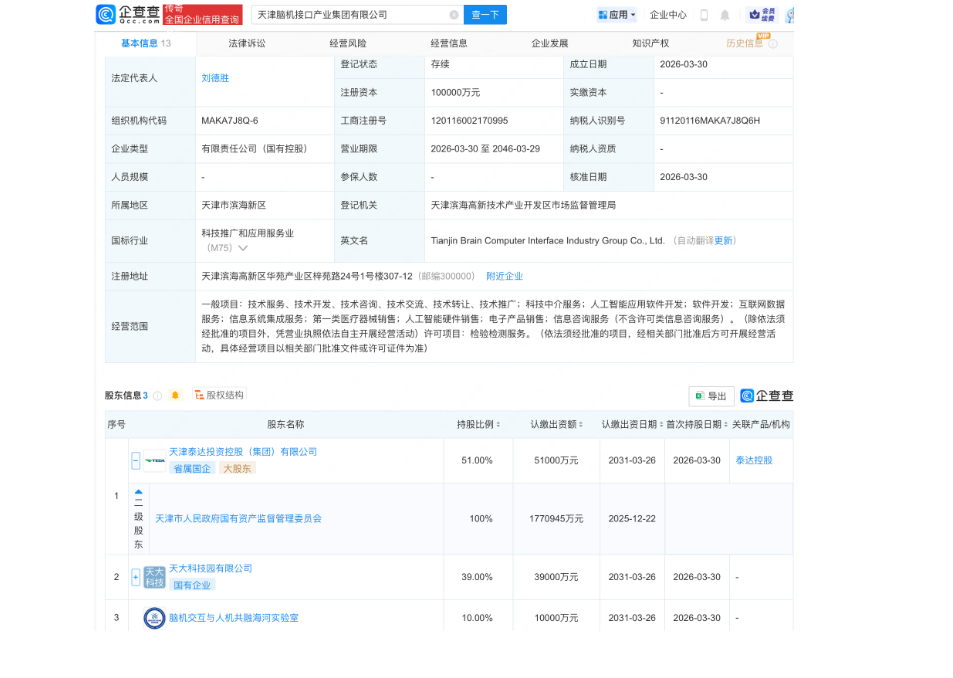Open the mobile phone app icon
This screenshot has height=678, width=953.
pyautogui.click(x=704, y=15)
